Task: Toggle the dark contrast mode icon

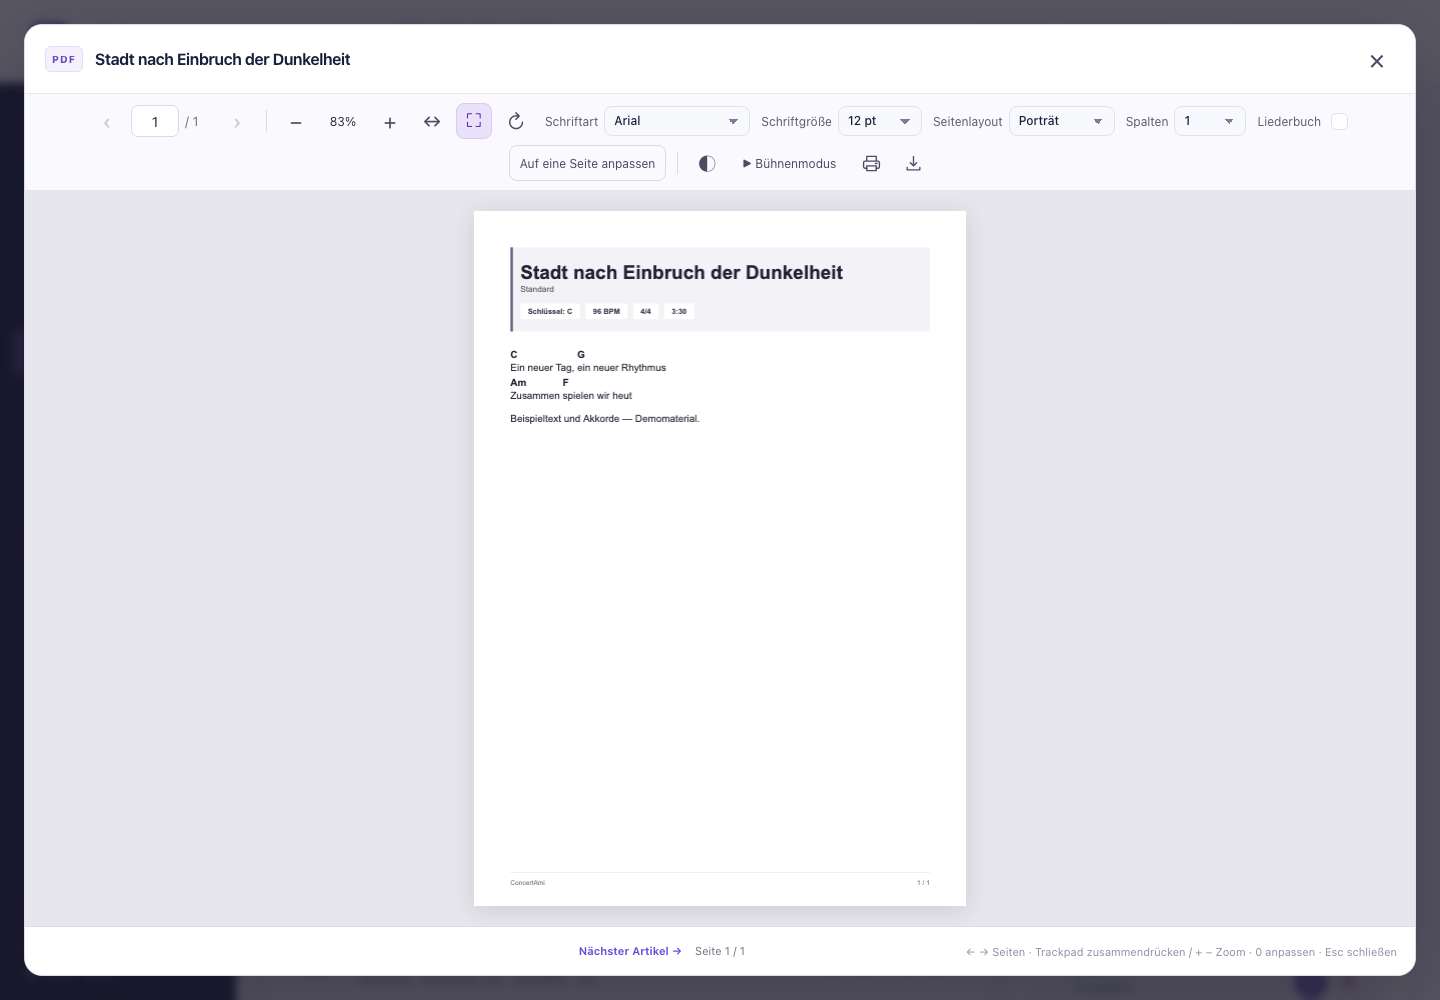Action: point(707,164)
